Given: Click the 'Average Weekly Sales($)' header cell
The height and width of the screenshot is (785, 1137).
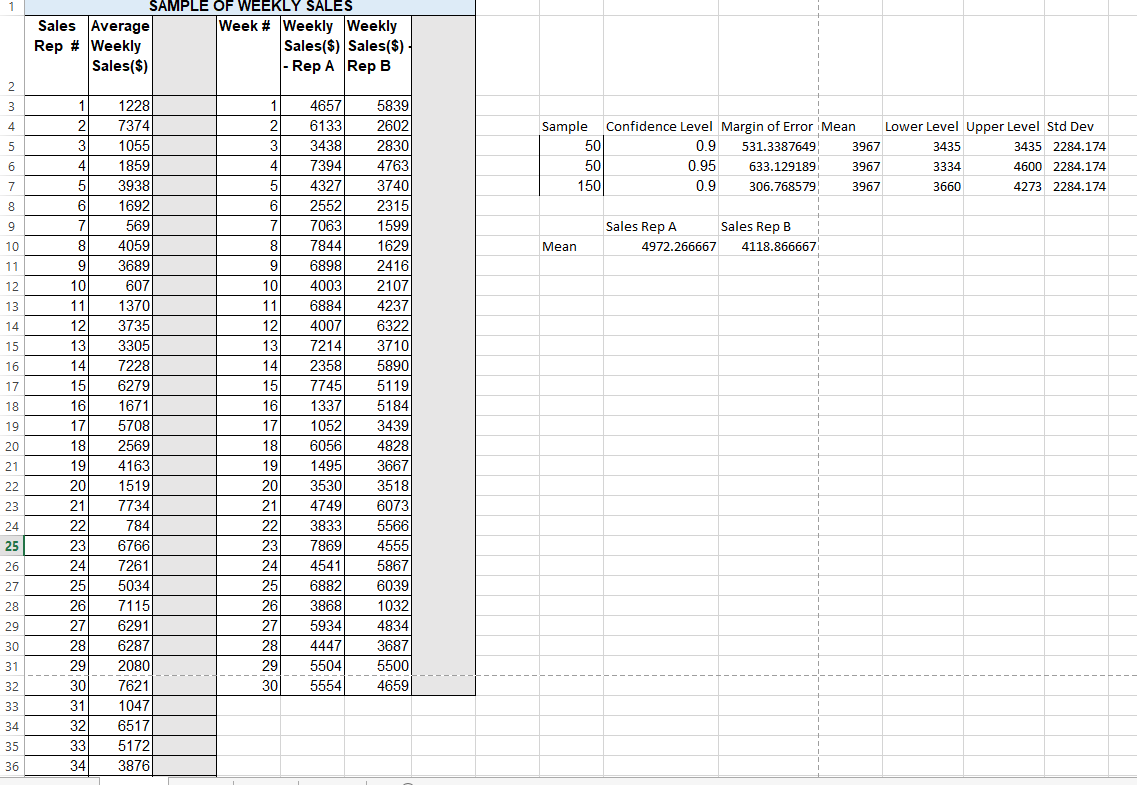Looking at the screenshot, I should coord(120,56).
